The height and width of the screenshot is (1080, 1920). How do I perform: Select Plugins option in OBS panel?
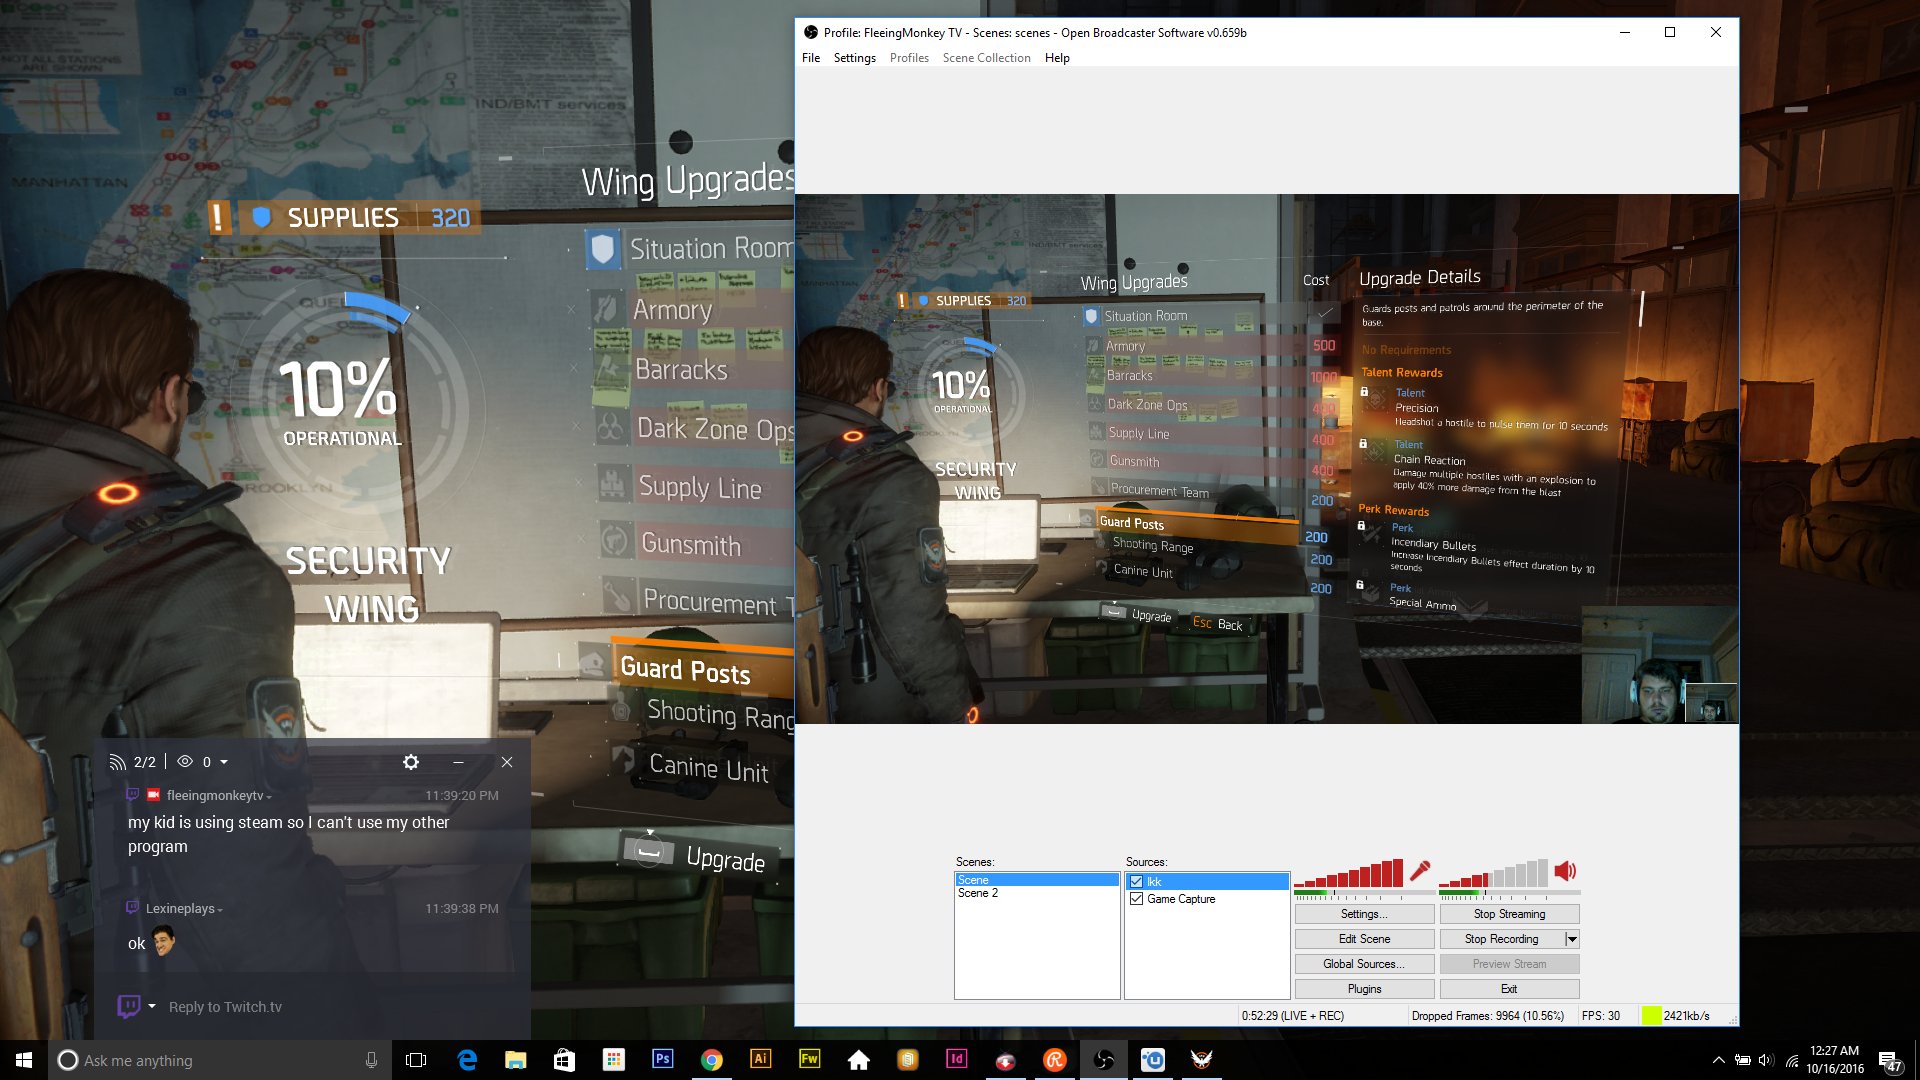click(1365, 989)
